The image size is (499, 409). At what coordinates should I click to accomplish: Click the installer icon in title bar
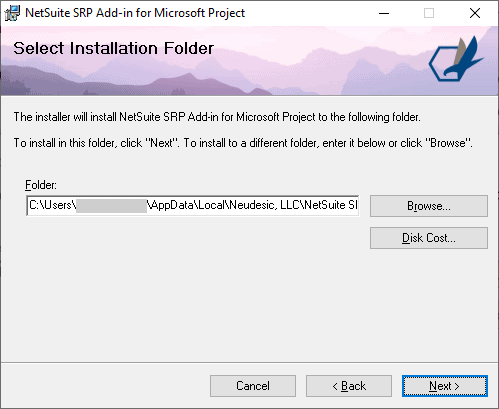12,13
